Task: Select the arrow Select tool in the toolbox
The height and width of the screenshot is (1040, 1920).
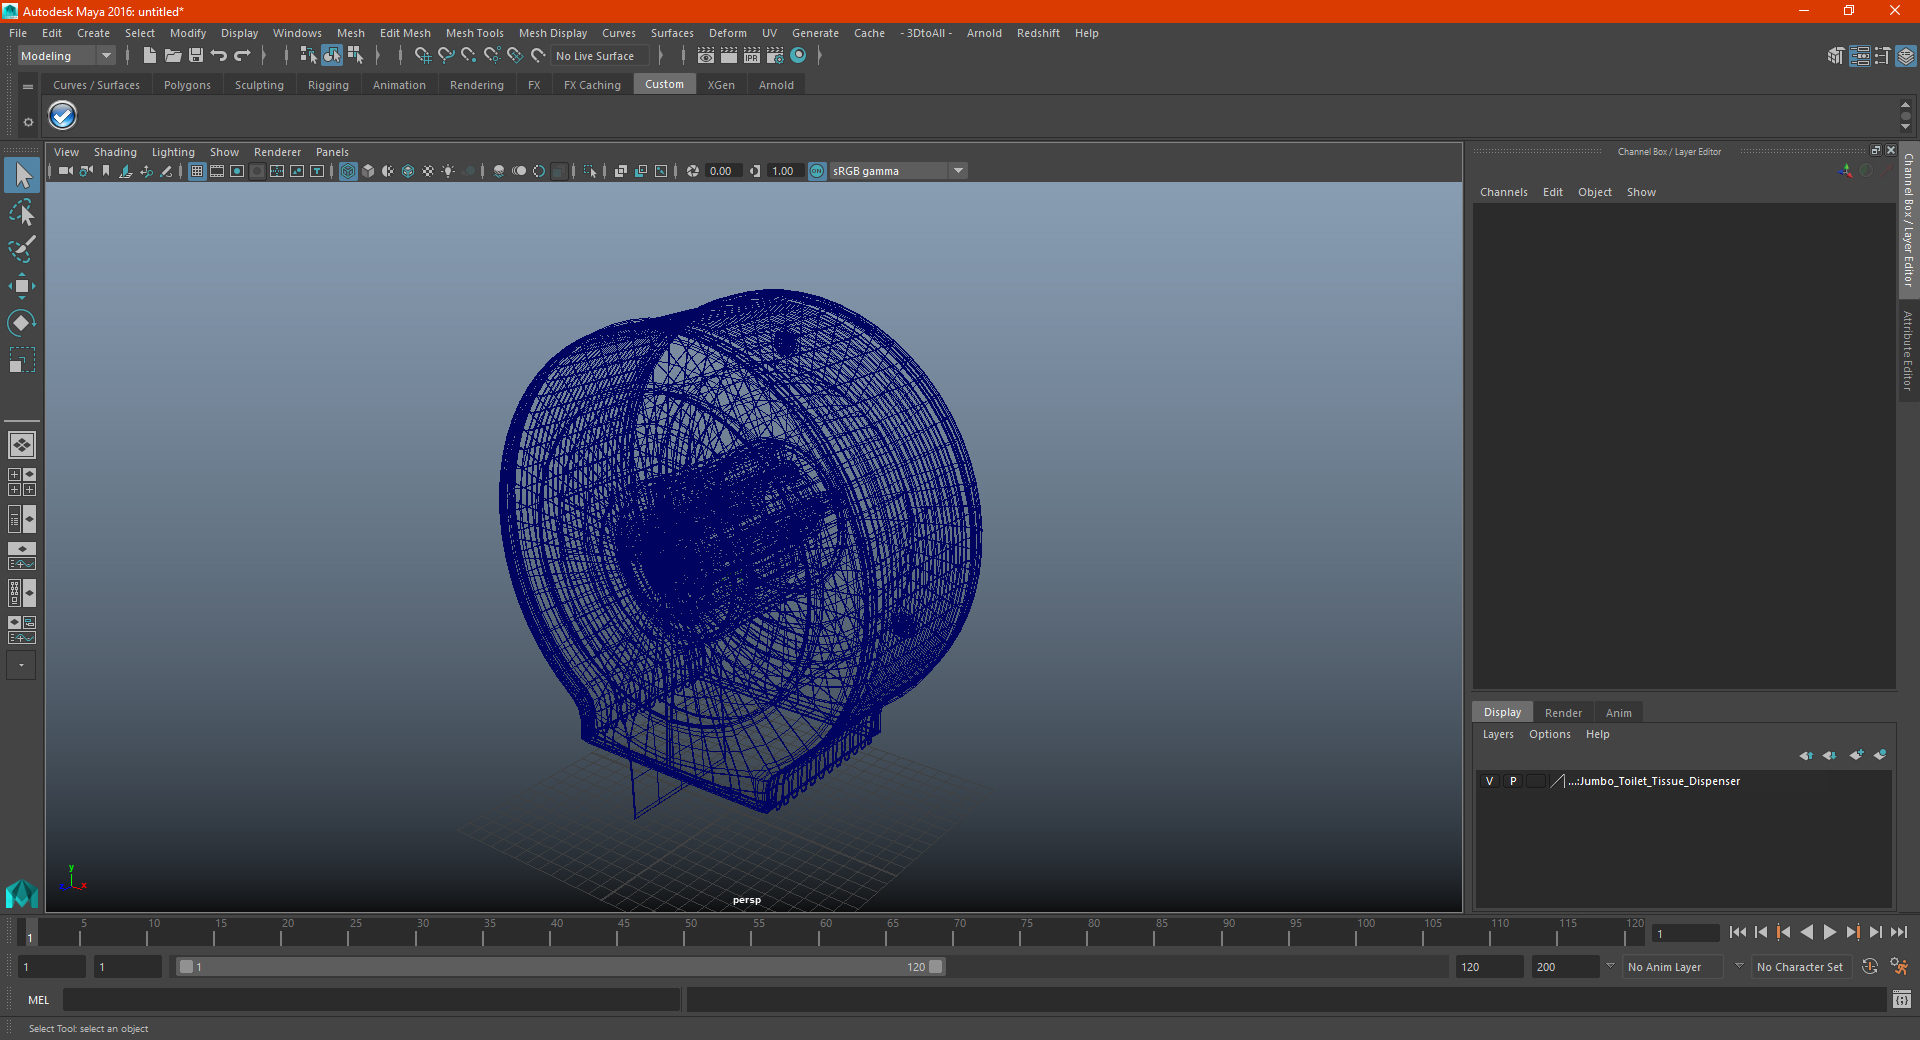Action: 22,175
